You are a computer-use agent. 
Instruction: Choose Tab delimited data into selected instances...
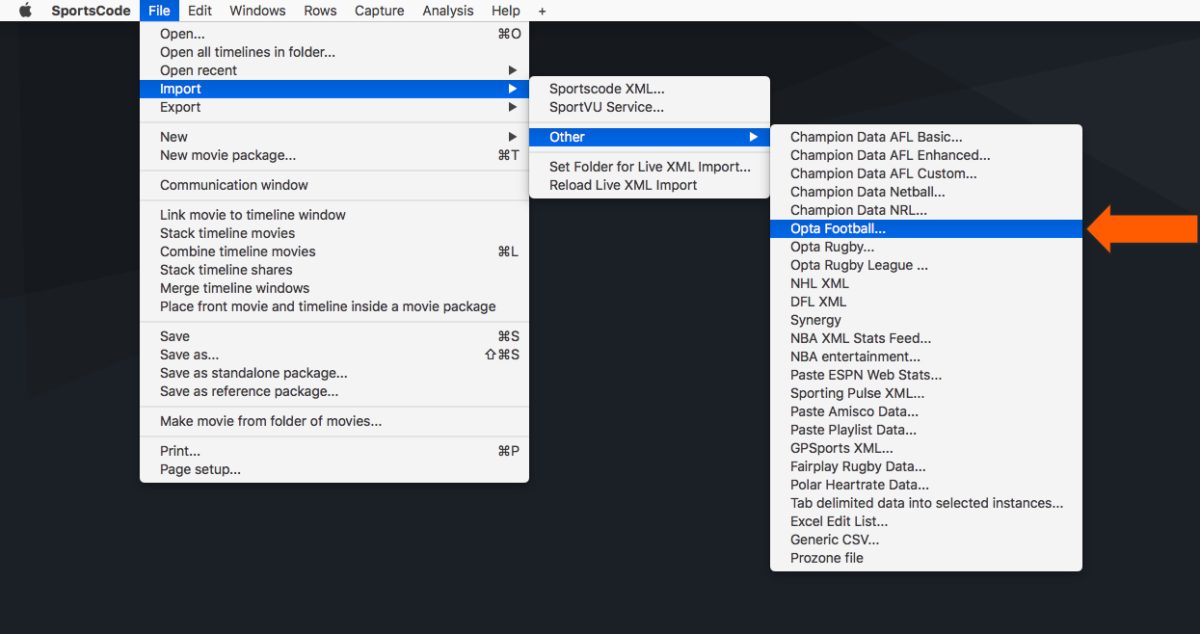(926, 503)
